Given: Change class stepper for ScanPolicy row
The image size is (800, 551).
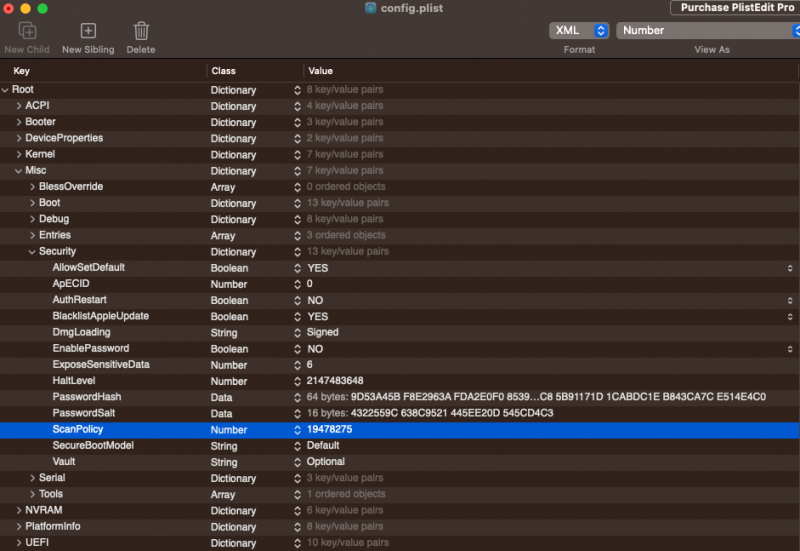Looking at the screenshot, I should tap(297, 430).
